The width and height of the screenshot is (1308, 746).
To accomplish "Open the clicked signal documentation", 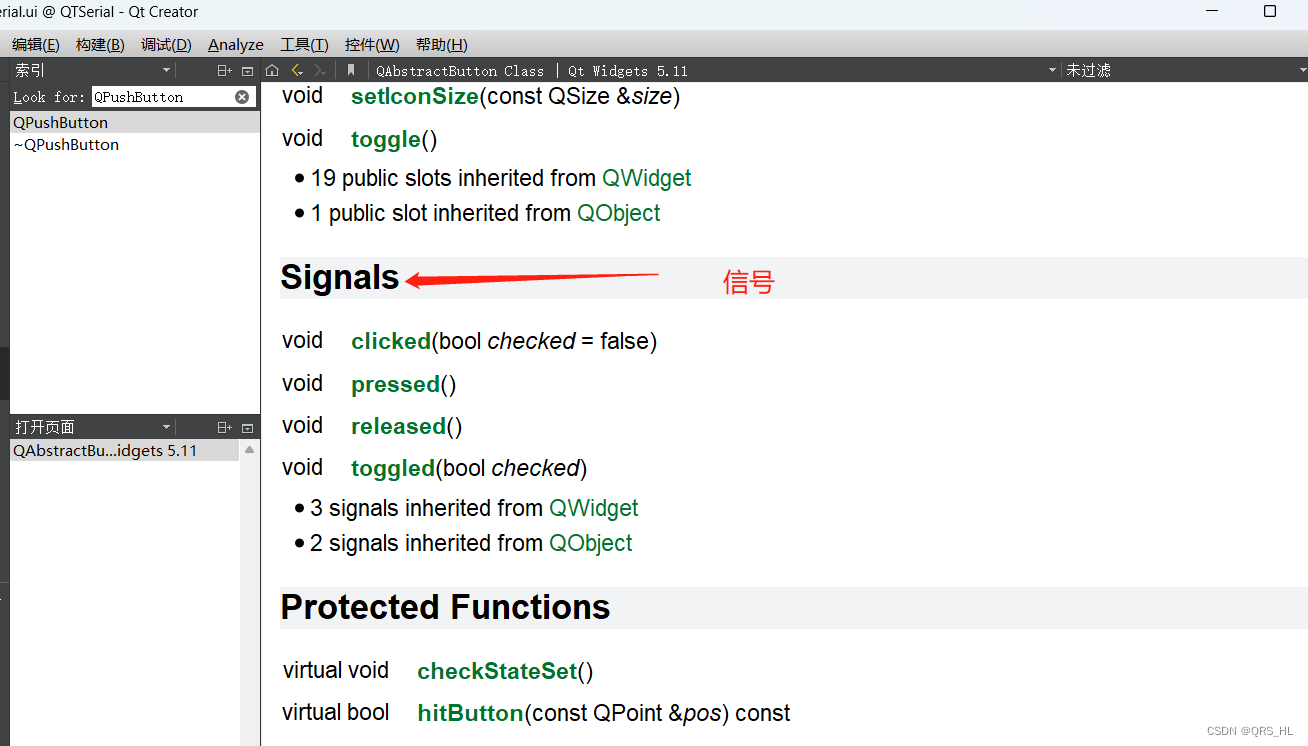I will pos(391,341).
